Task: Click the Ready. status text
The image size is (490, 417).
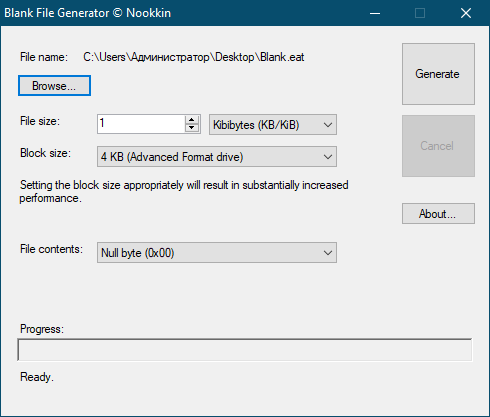Action: 37,377
